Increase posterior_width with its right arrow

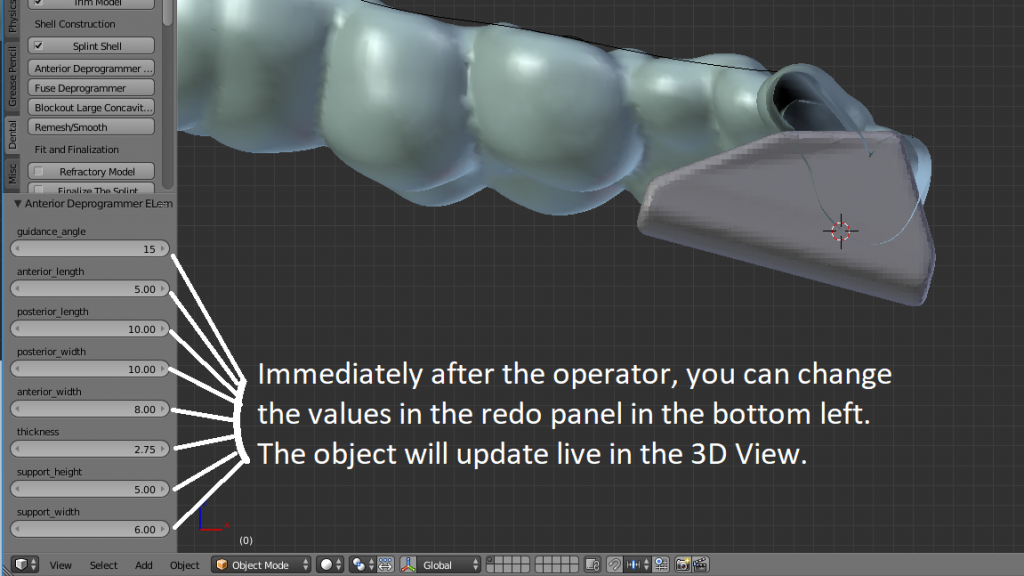(x=163, y=369)
